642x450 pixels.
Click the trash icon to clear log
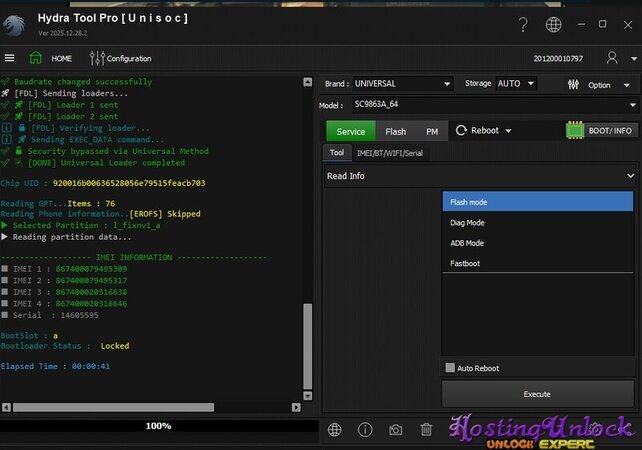426,429
